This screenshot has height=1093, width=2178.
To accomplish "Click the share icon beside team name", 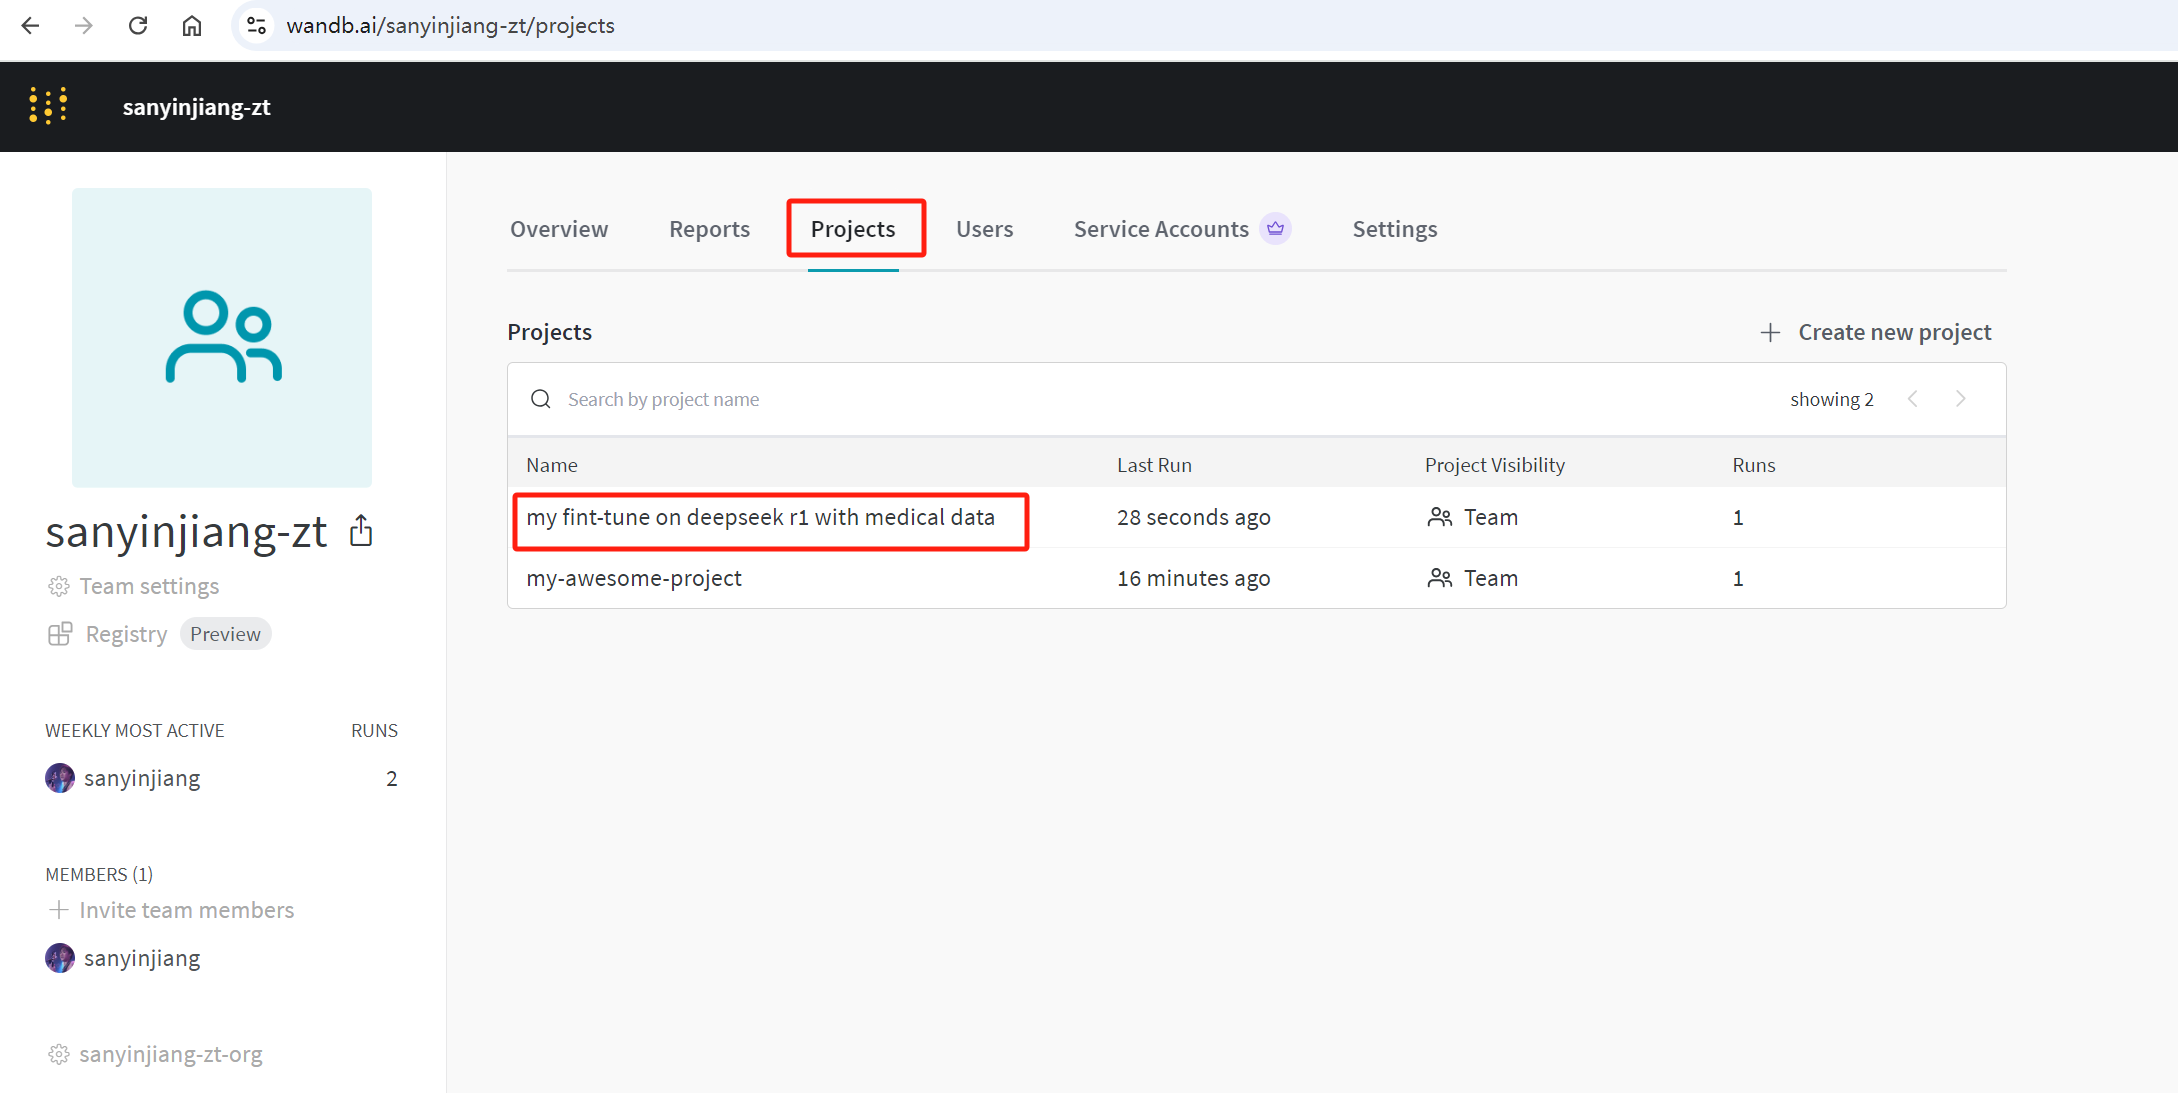I will click(361, 531).
